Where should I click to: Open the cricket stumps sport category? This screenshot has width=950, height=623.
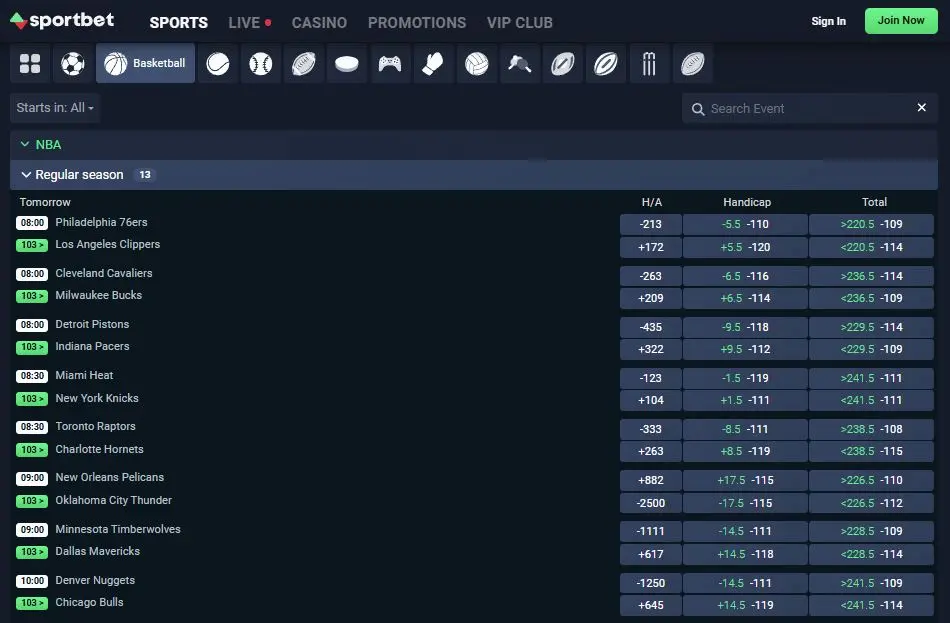click(649, 62)
